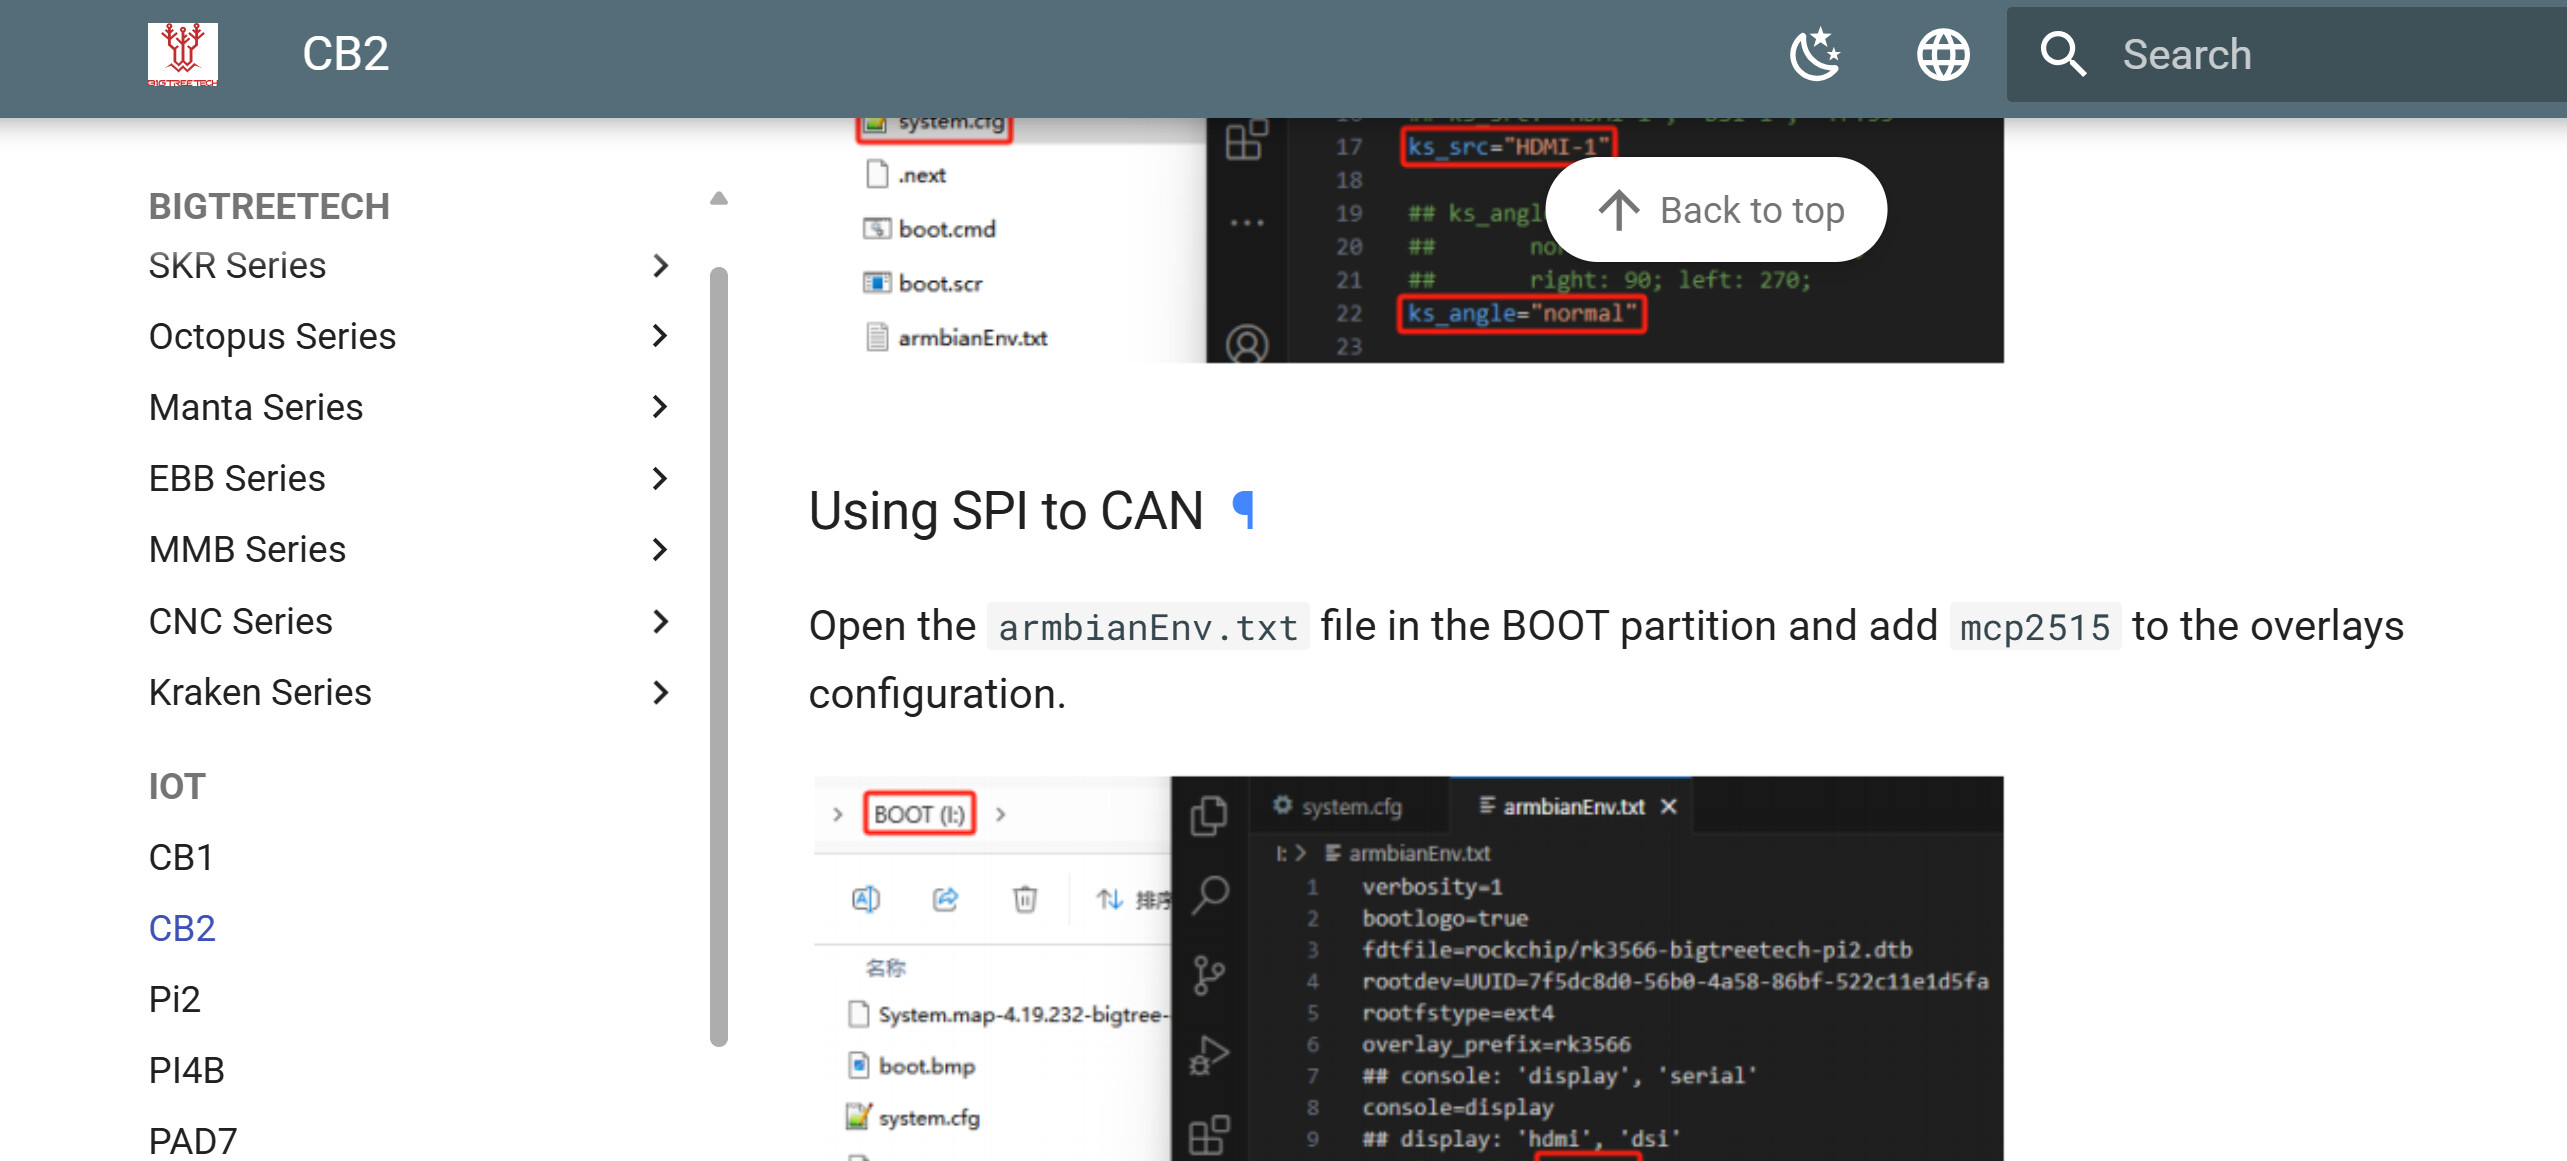This screenshot has width=2567, height=1161.
Task: Open the SKR Series navigation label
Action: tap(237, 265)
